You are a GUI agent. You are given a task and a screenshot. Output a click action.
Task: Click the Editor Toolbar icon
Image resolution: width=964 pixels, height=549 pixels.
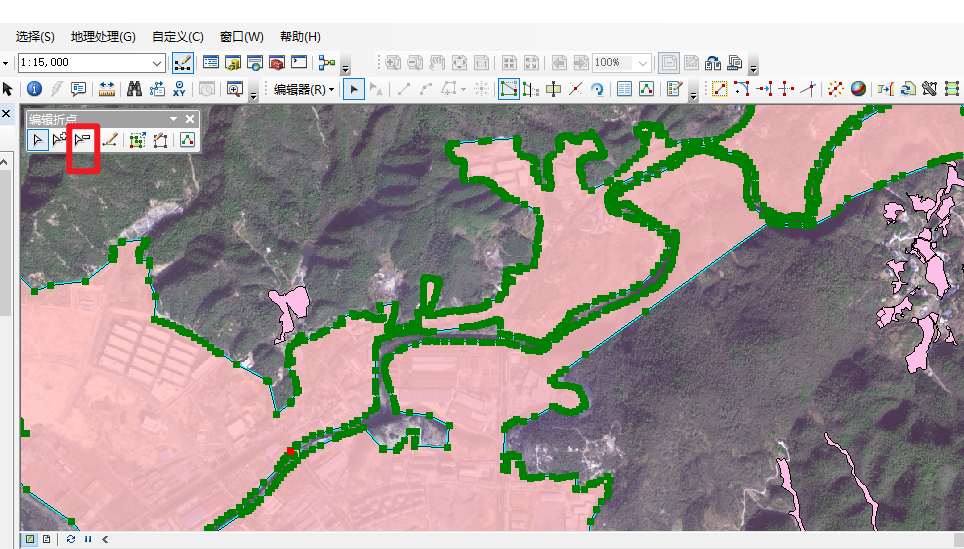183,63
